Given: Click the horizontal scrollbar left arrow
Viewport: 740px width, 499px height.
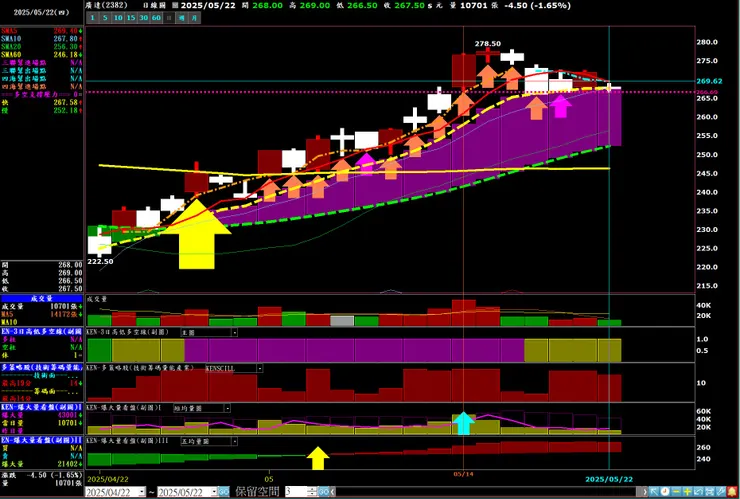Looking at the screenshot, I should pyautogui.click(x=332, y=492).
